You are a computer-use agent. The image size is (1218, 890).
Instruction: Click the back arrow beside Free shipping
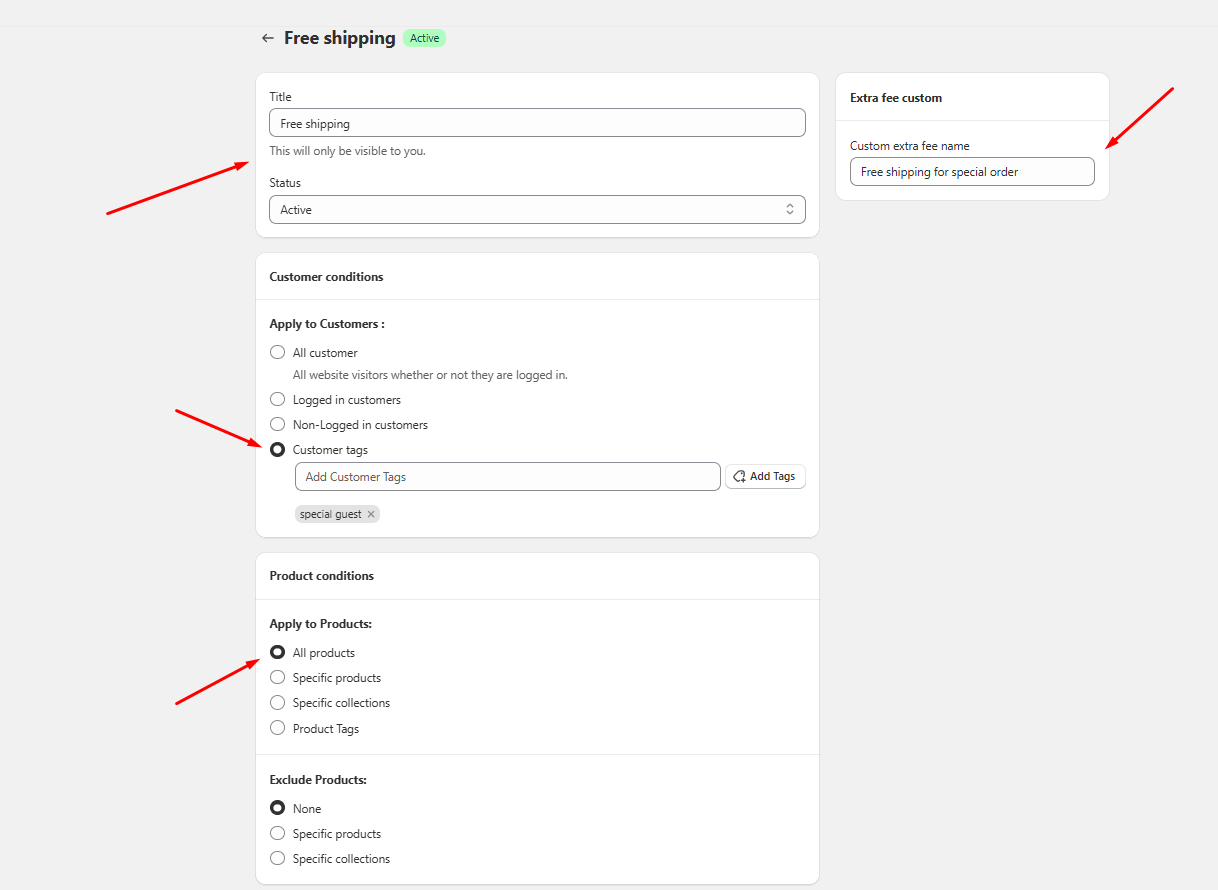coord(267,38)
